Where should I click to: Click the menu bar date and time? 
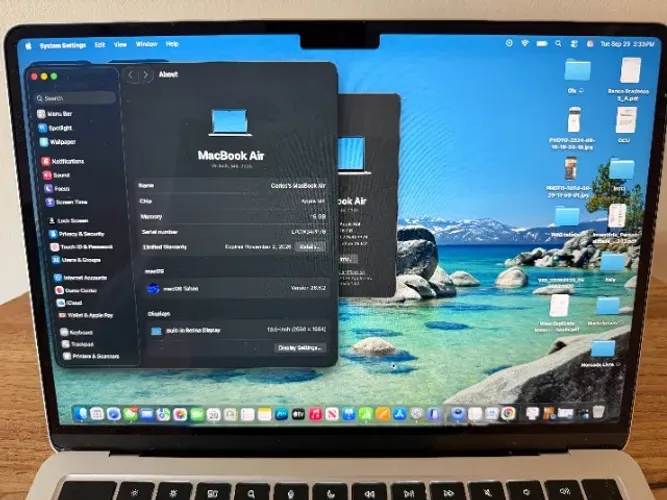pos(627,44)
